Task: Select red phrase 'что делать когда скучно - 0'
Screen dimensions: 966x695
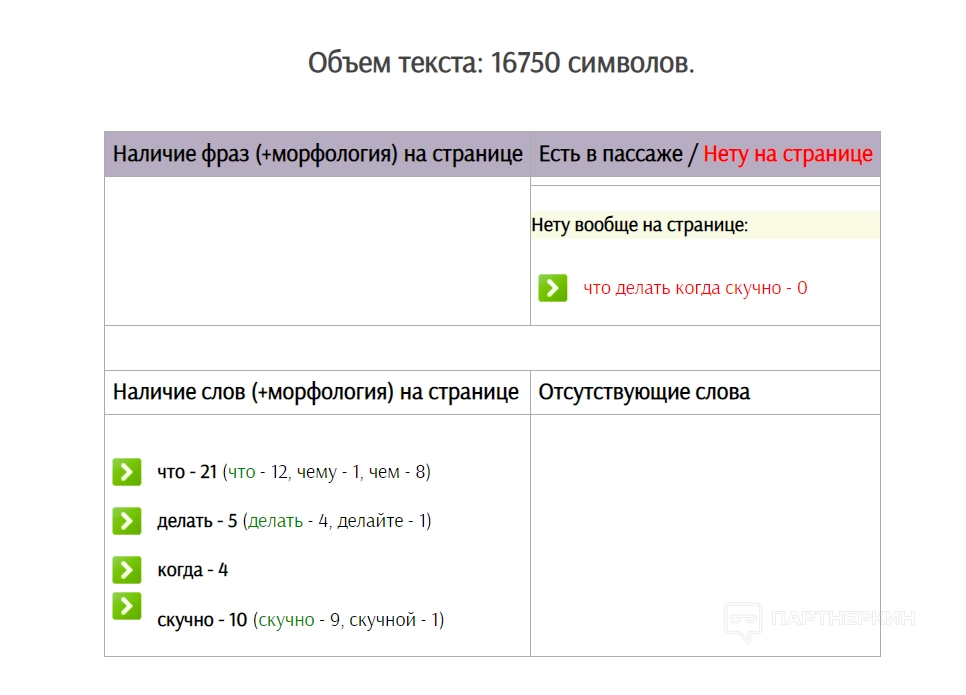Action: click(x=695, y=288)
